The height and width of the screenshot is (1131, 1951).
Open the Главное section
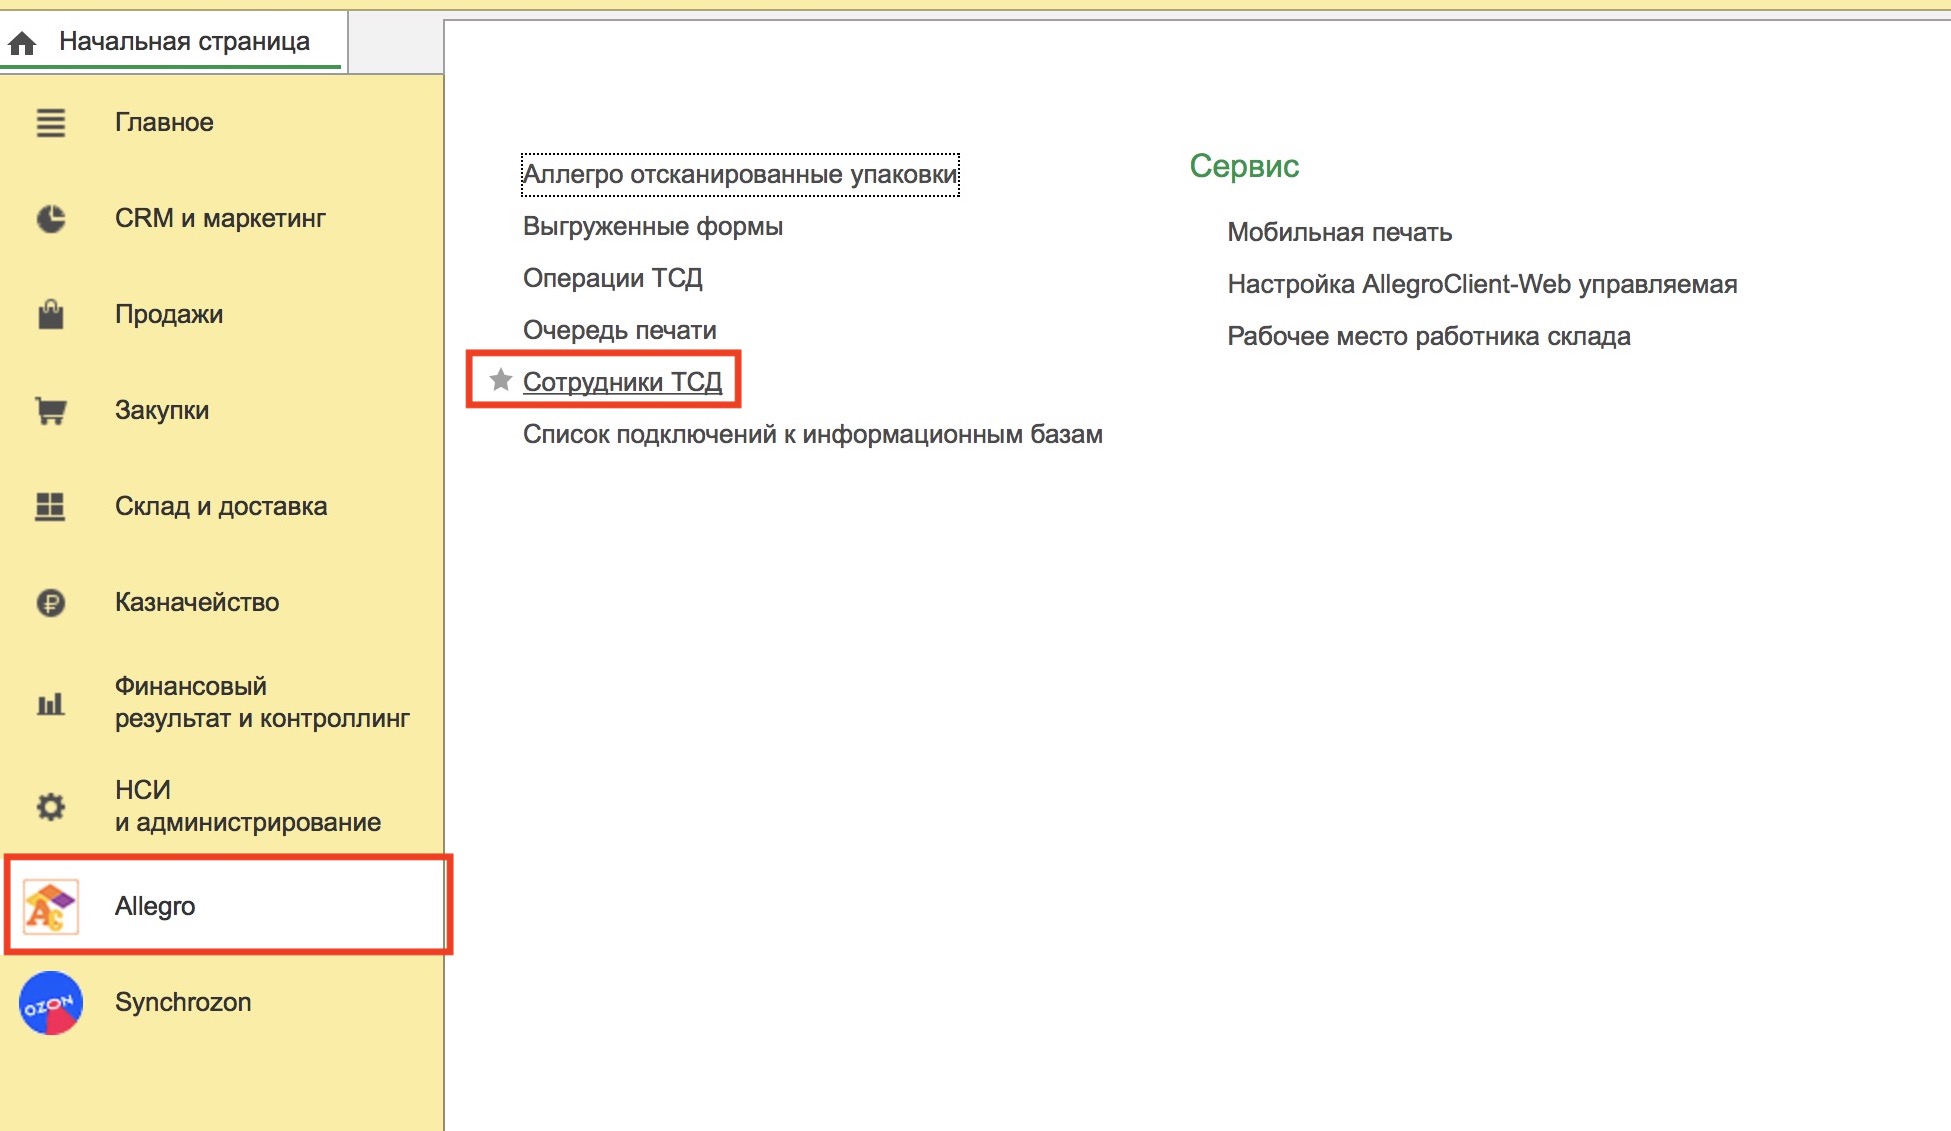(x=164, y=123)
